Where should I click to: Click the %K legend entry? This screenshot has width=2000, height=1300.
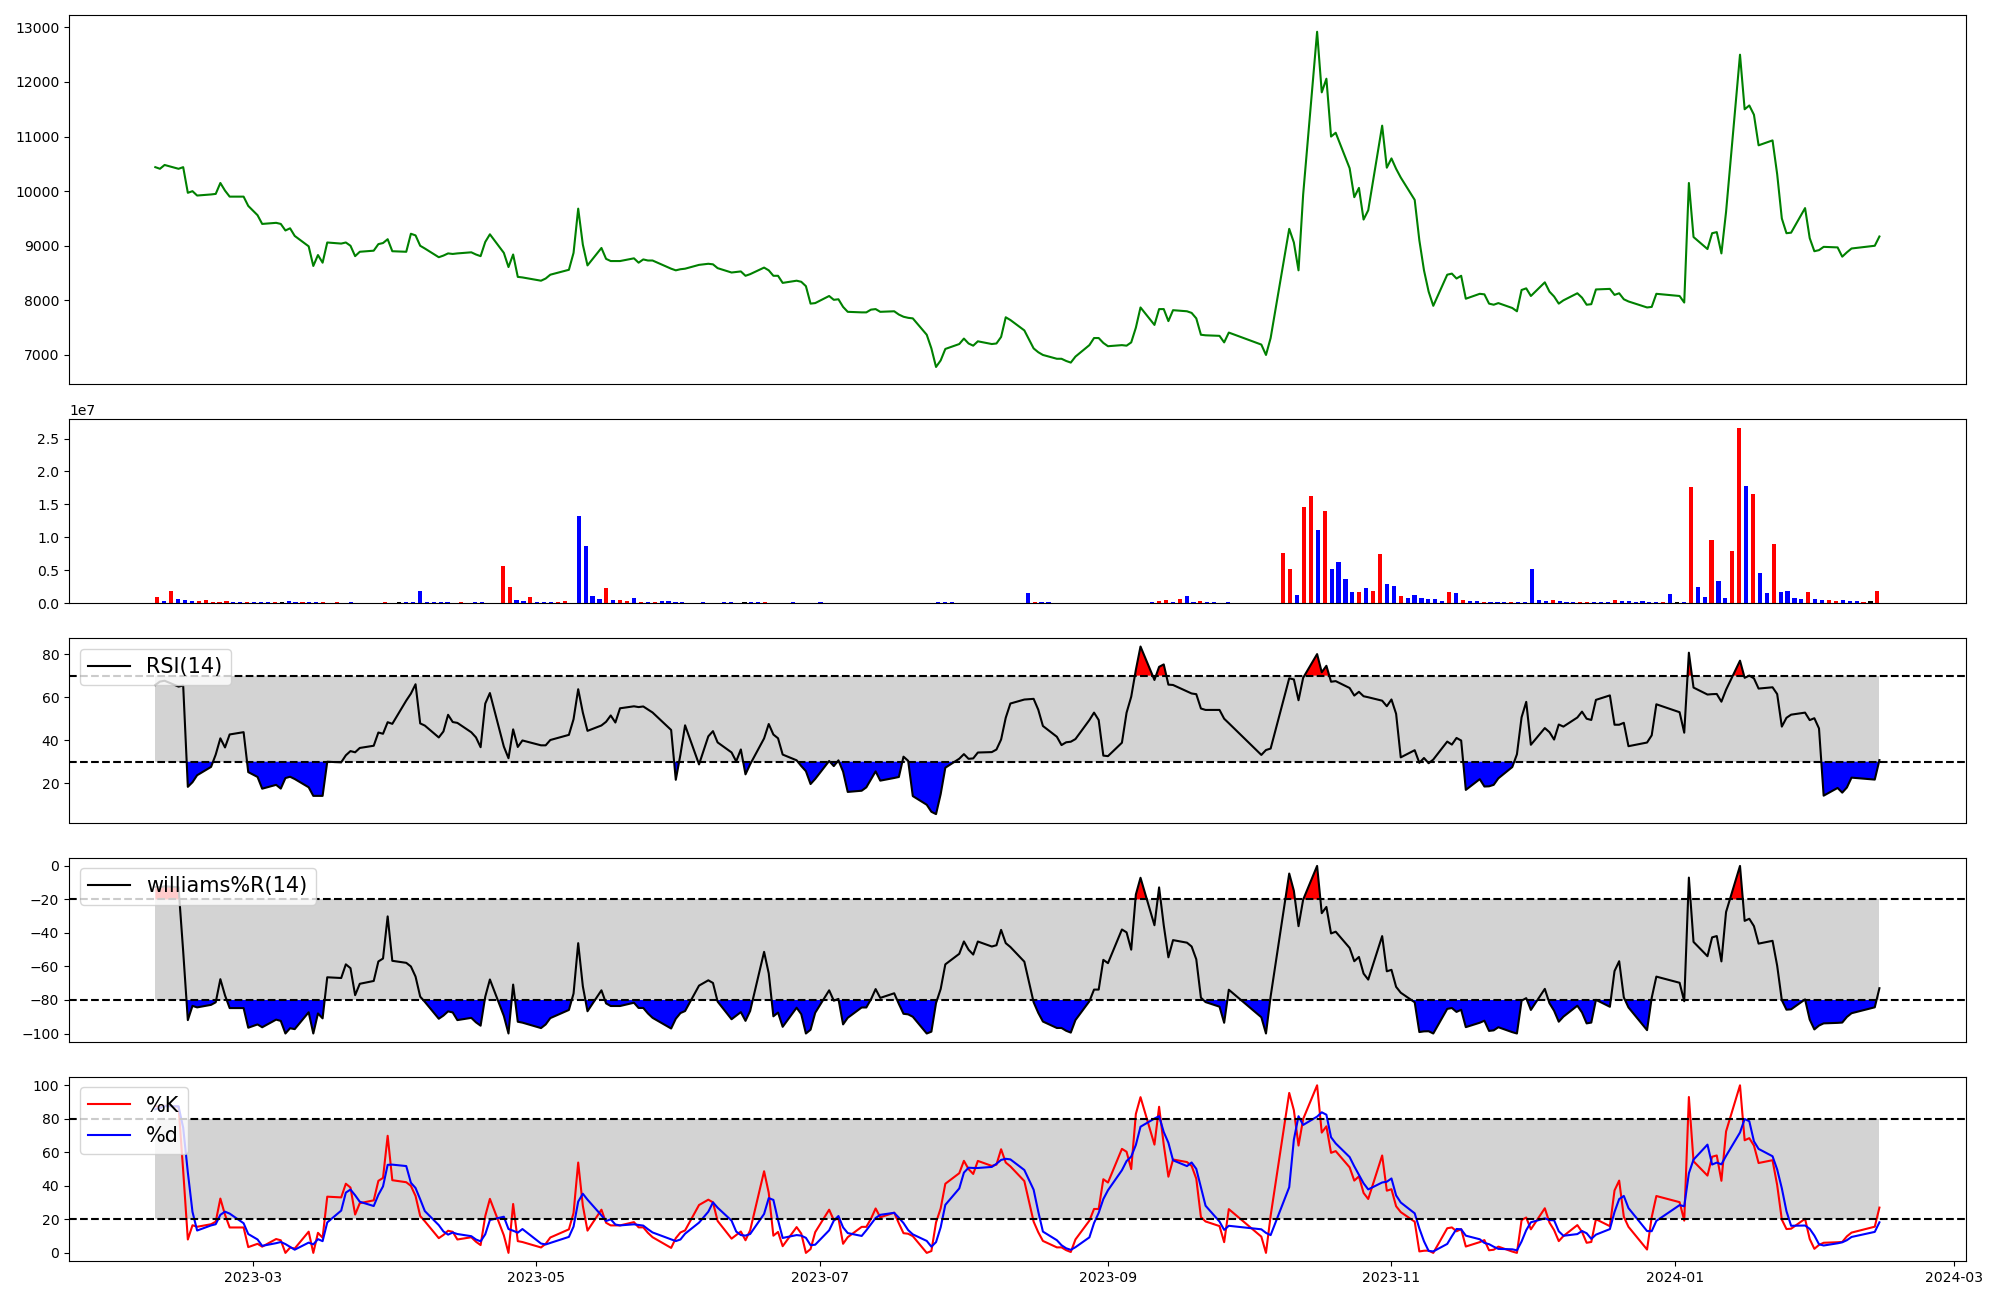pyautogui.click(x=162, y=1105)
